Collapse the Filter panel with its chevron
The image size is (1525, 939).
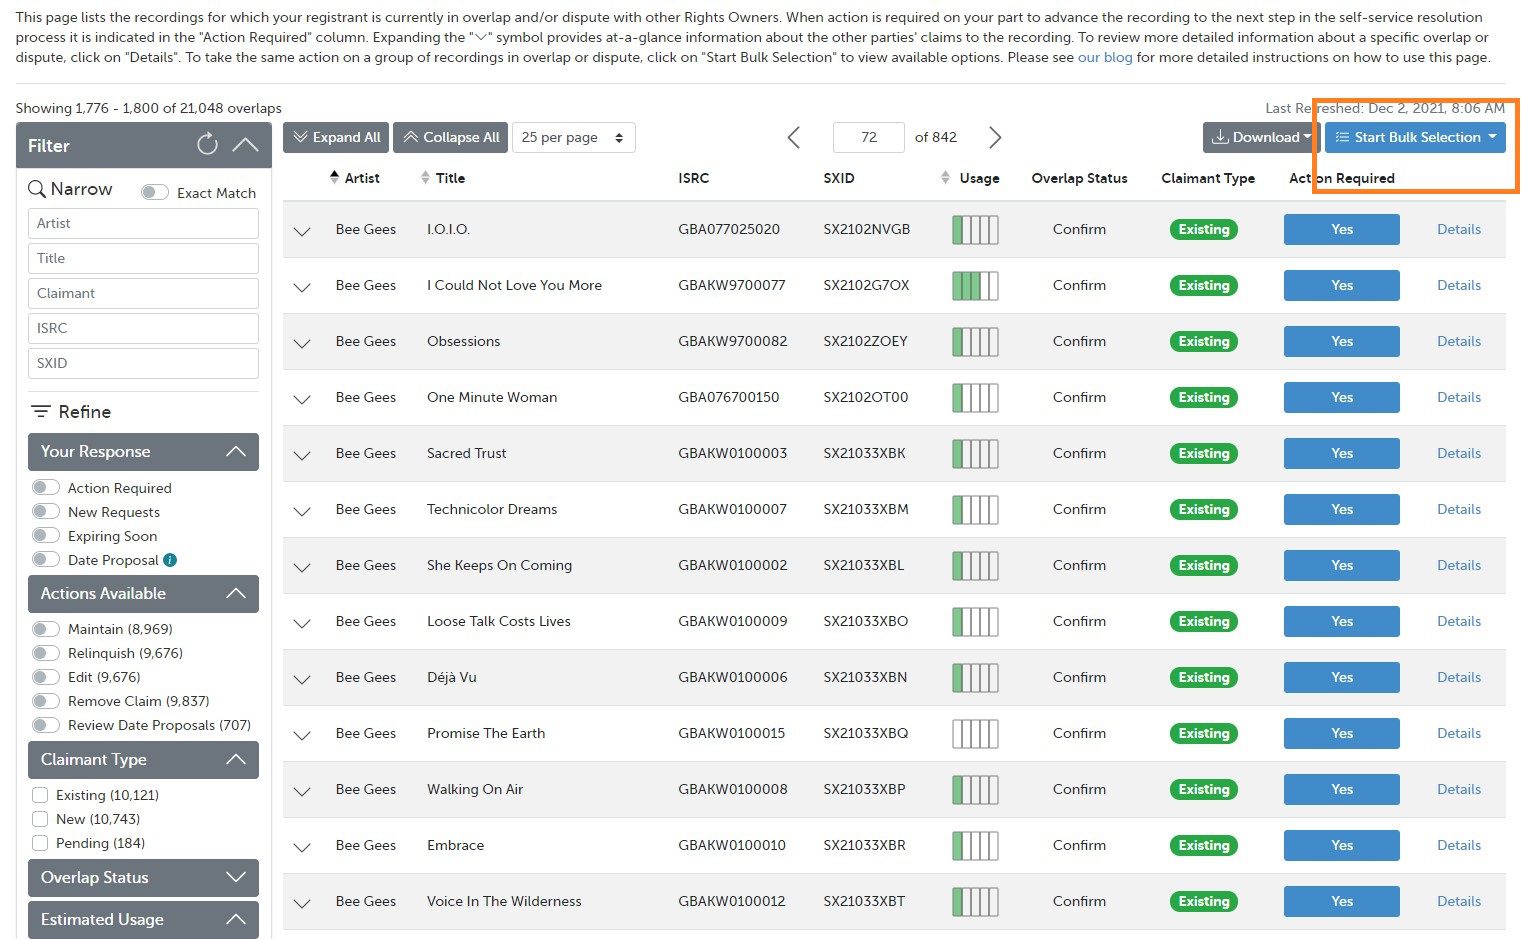click(245, 145)
